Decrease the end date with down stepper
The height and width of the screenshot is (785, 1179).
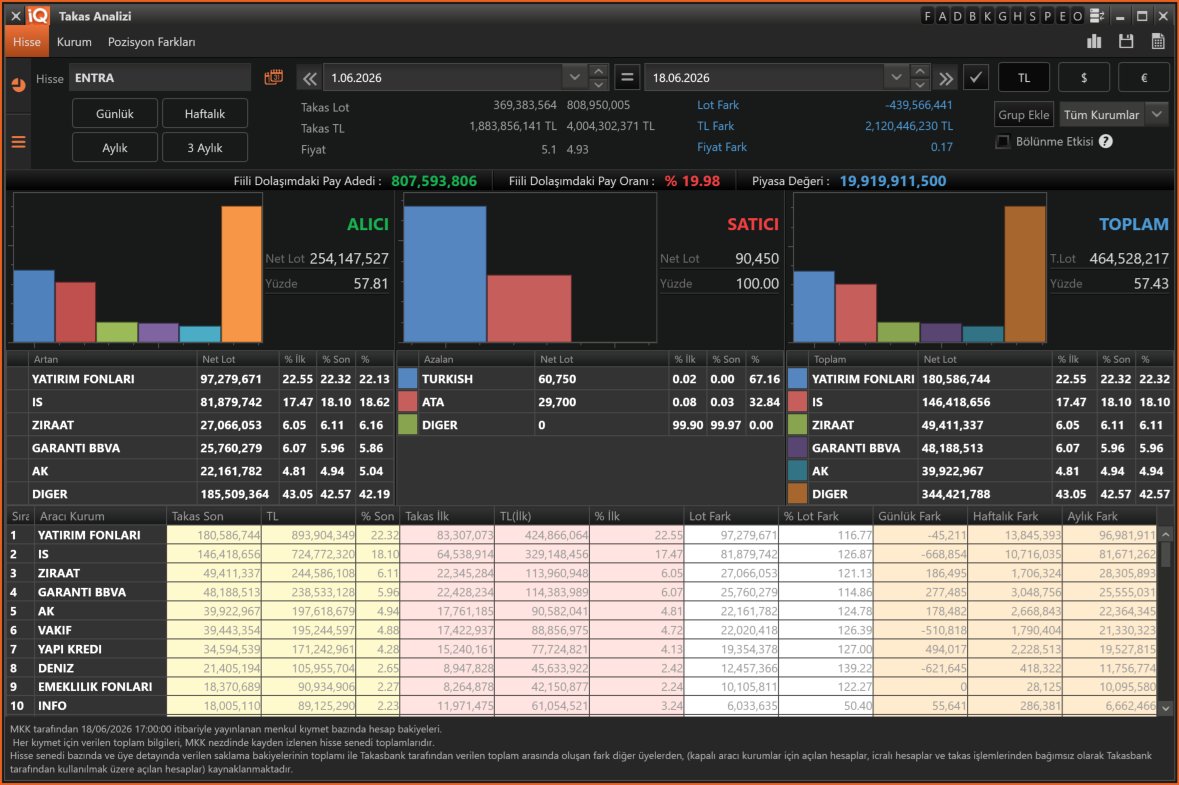920,84
